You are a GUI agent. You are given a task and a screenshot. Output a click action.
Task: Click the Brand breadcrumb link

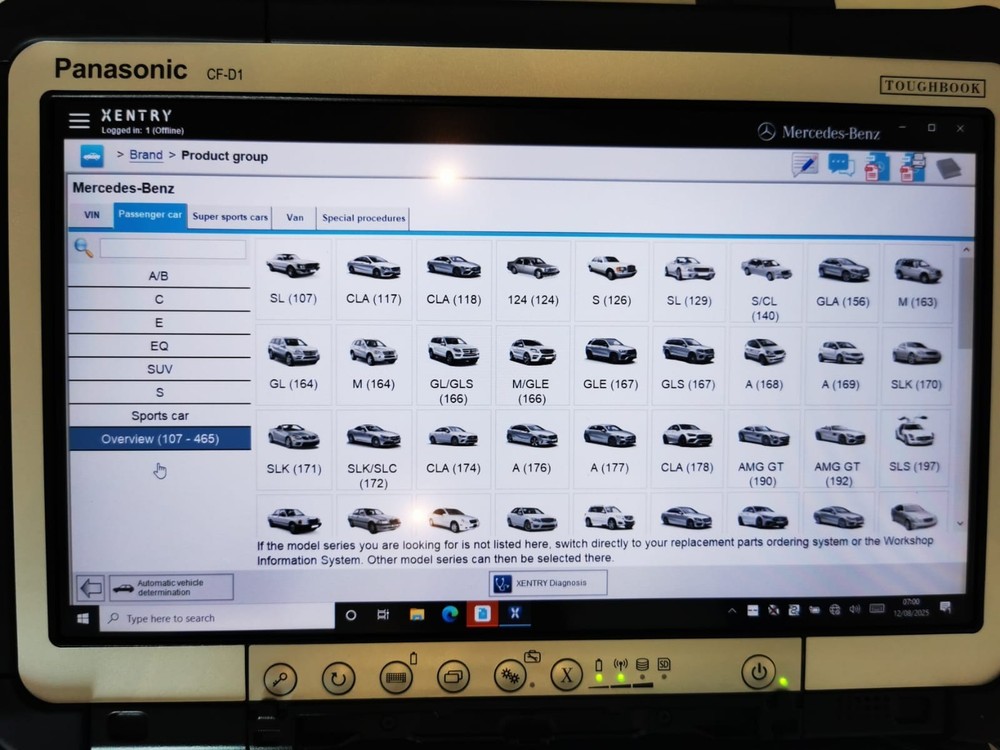point(146,155)
